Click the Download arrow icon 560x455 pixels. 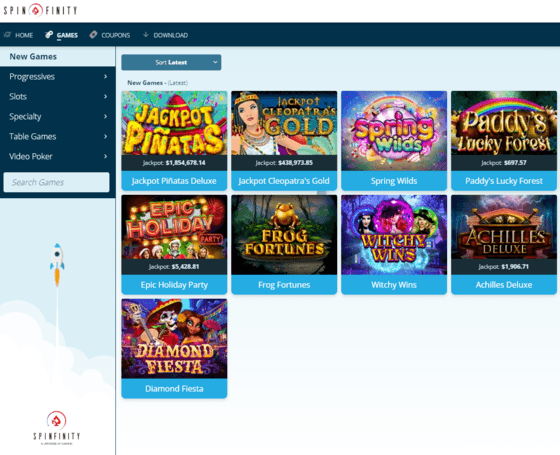coord(145,35)
